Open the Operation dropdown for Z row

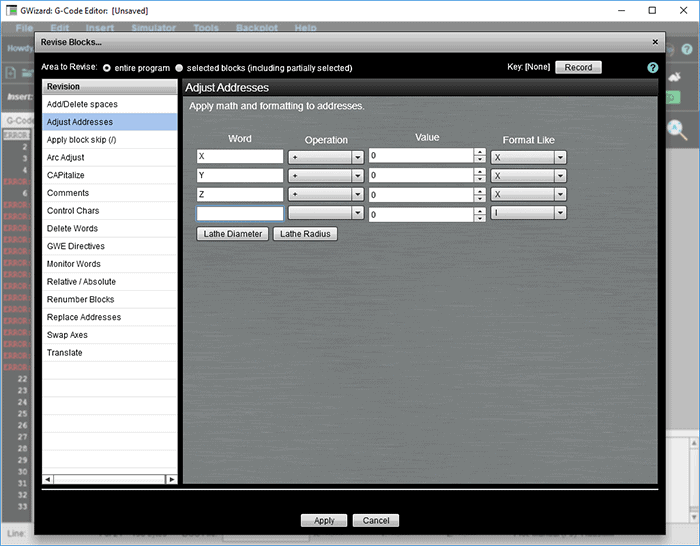tap(326, 194)
